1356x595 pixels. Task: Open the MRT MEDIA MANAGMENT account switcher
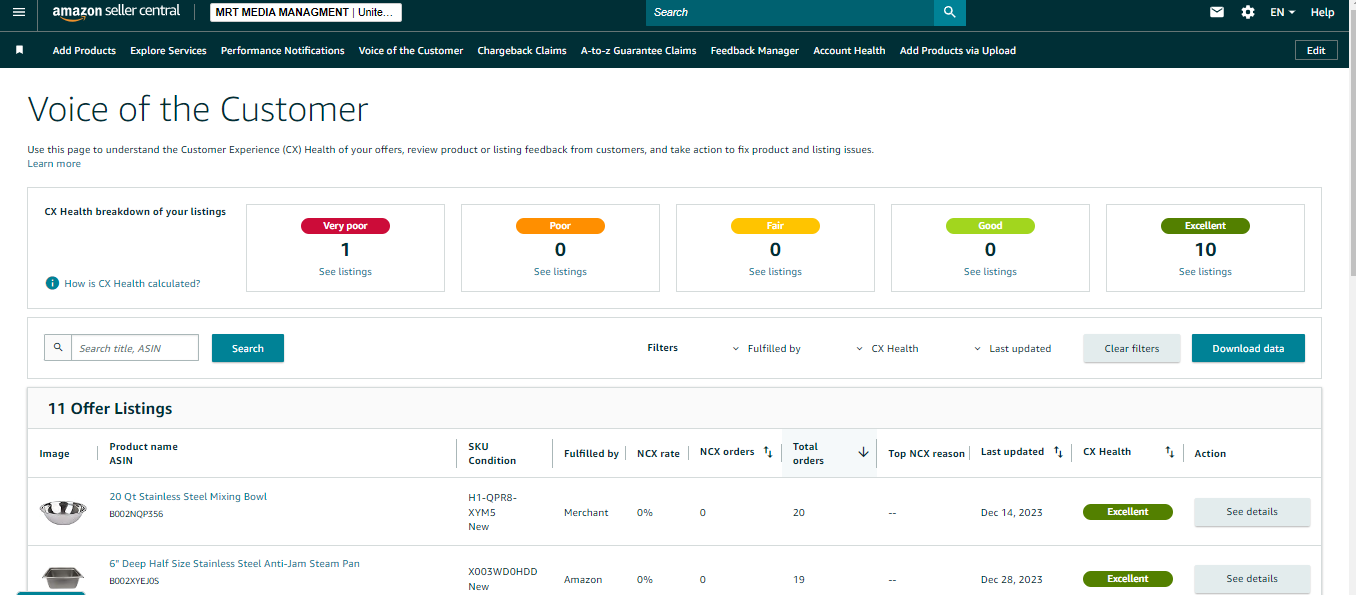(x=306, y=12)
